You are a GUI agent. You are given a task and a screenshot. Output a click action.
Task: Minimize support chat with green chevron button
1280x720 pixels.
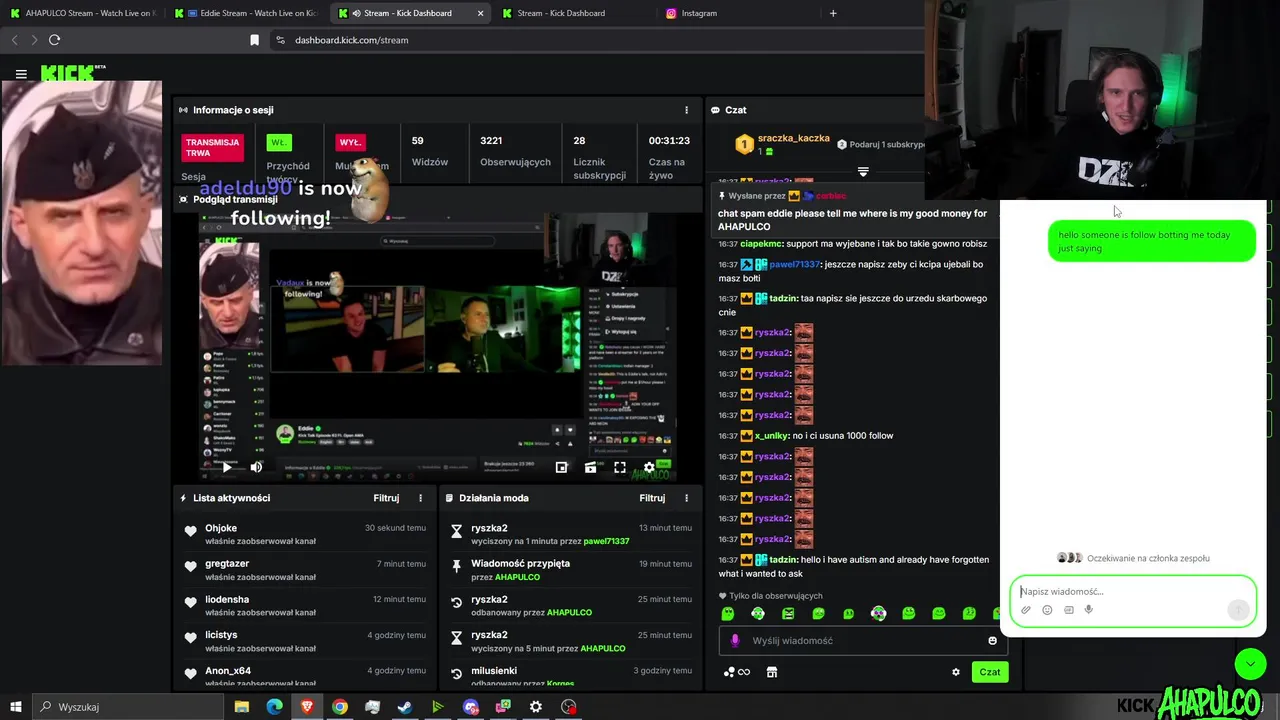pos(1250,663)
